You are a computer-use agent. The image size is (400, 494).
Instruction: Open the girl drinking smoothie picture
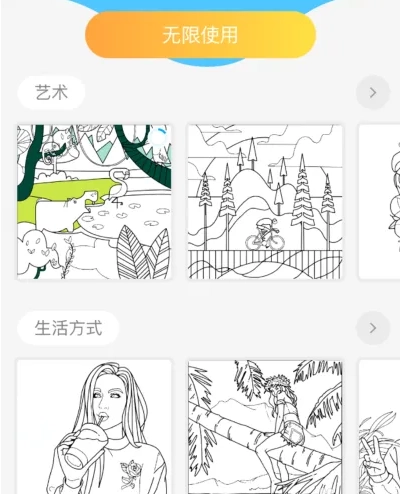click(x=94, y=427)
